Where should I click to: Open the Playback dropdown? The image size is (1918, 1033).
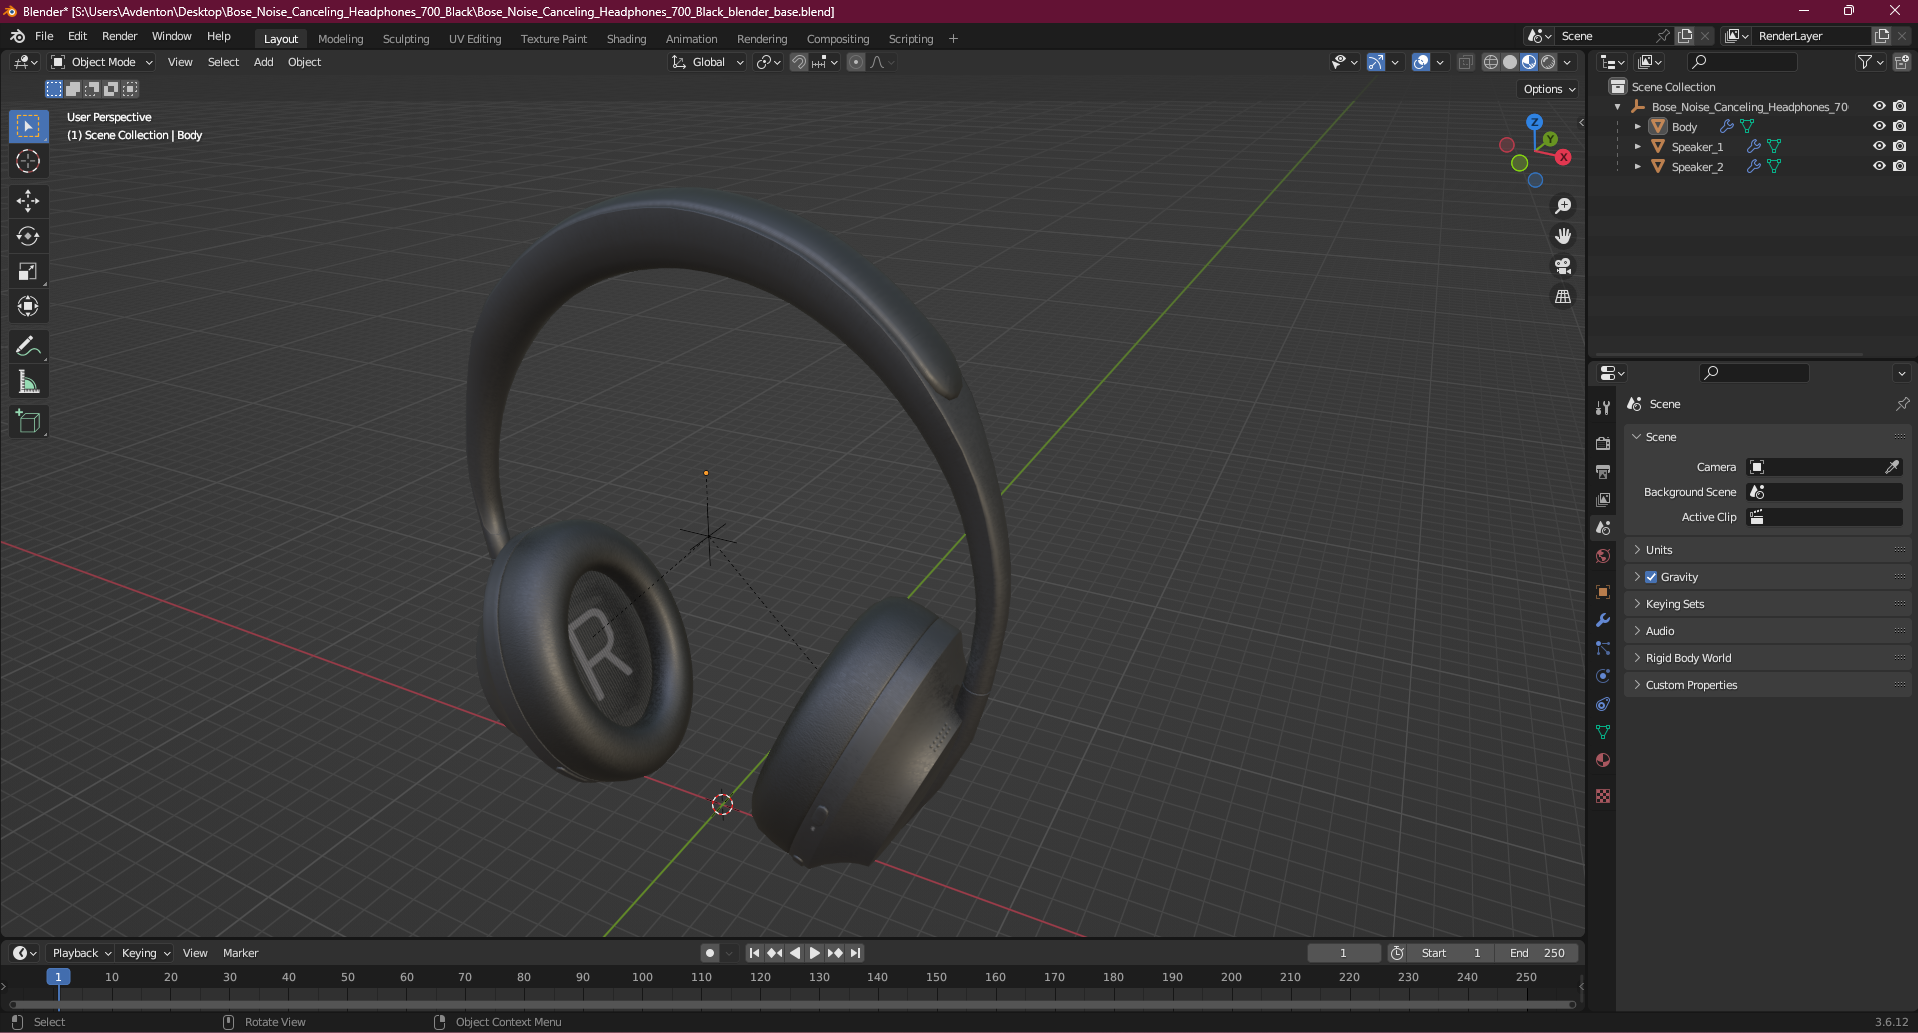tap(81, 953)
